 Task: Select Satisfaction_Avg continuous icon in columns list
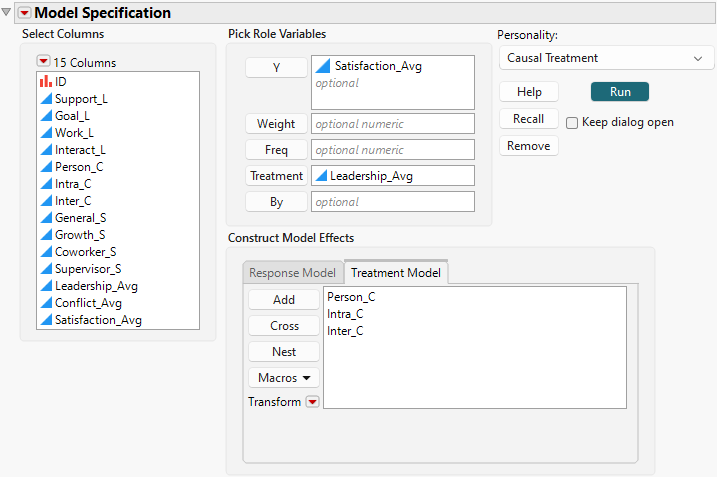(x=46, y=319)
